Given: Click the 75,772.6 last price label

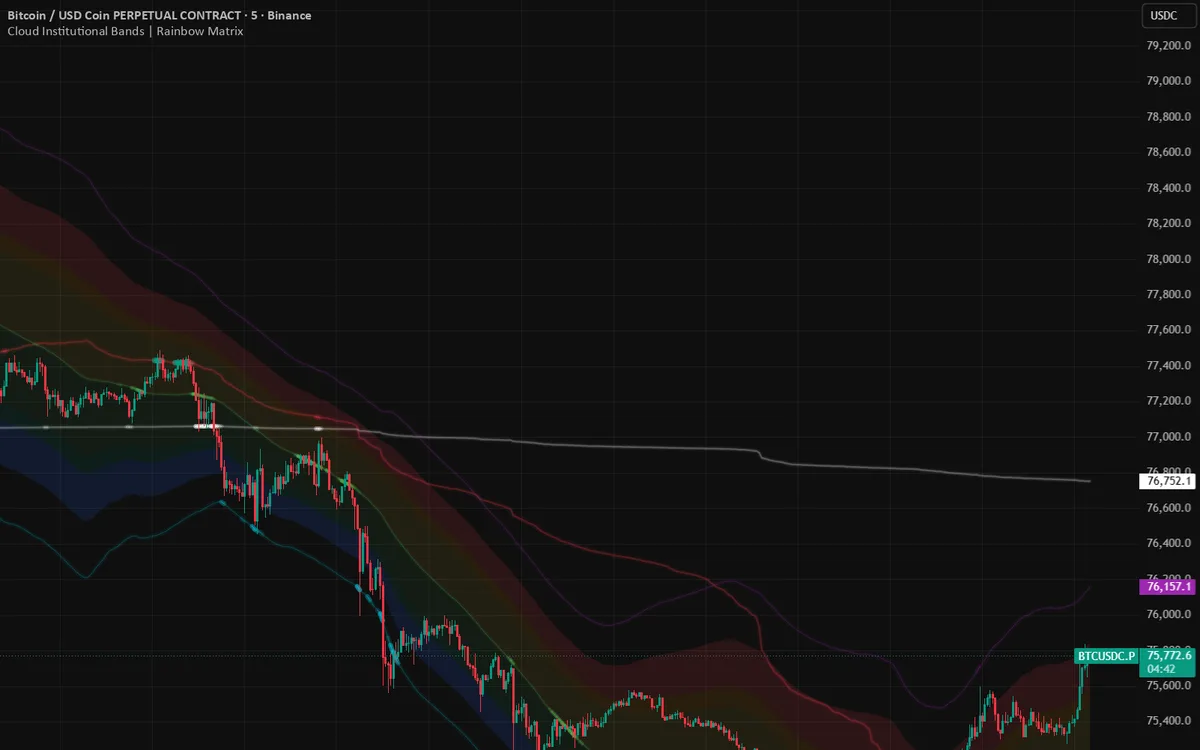Looking at the screenshot, I should click(1167, 656).
